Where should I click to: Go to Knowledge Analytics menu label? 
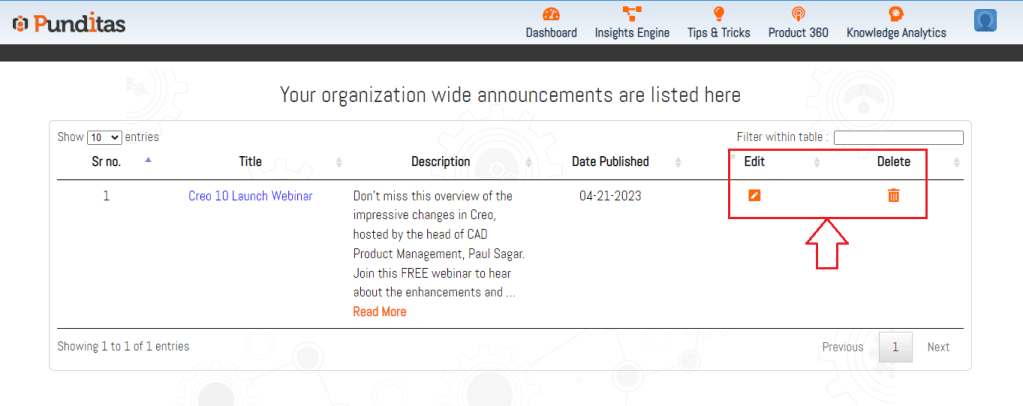[896, 33]
